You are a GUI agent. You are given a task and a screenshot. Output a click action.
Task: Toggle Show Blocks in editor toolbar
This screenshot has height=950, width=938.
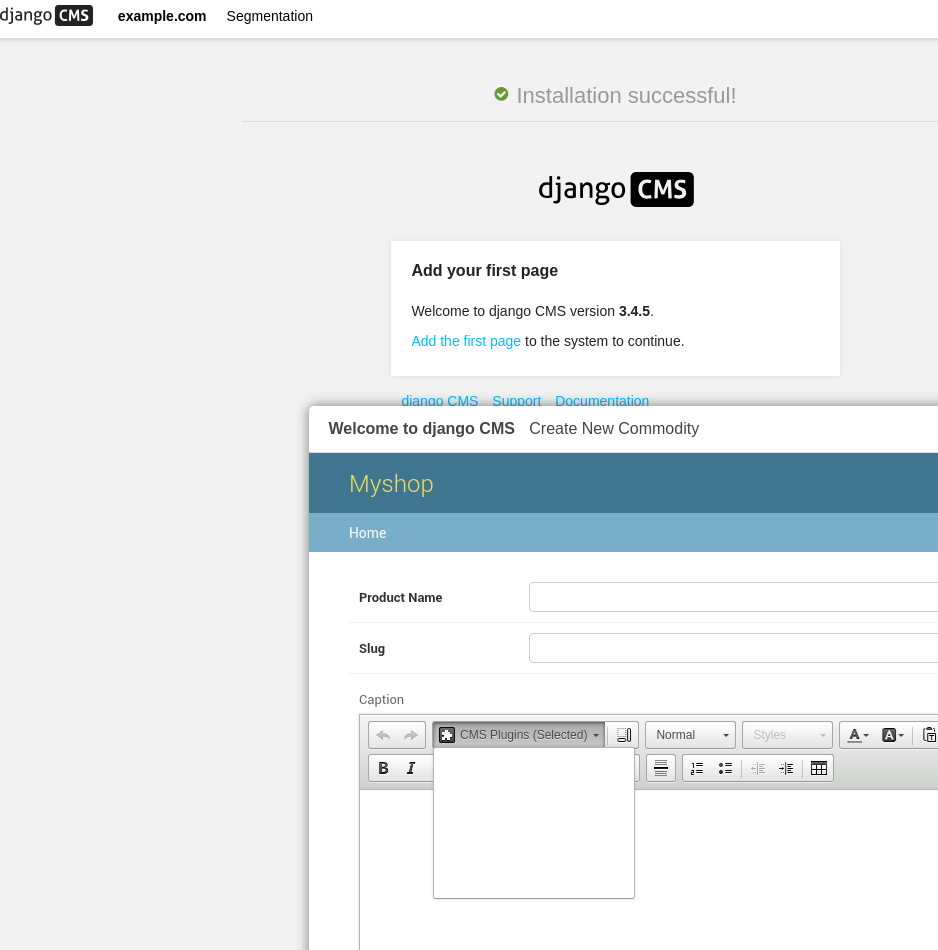point(624,736)
